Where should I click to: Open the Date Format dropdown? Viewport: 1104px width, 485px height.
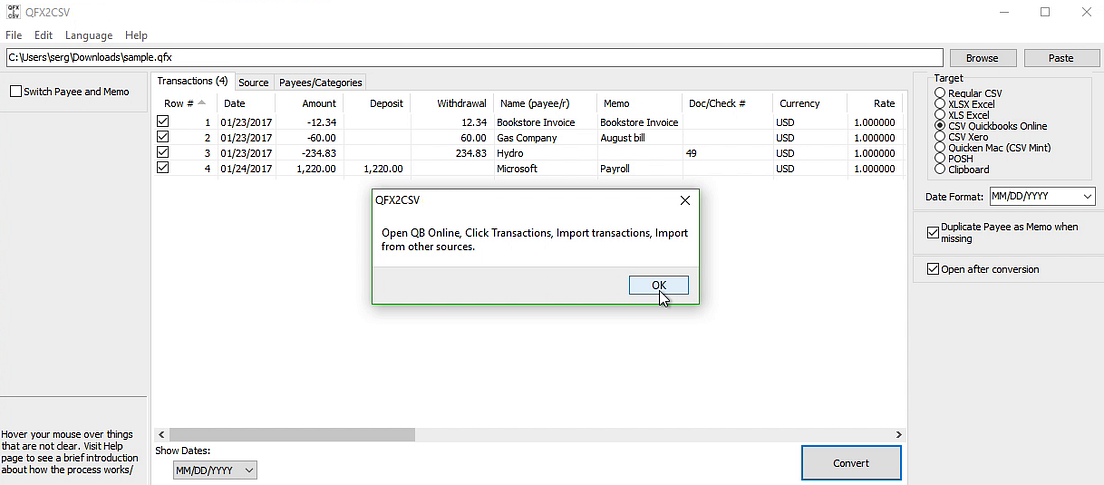(1042, 196)
